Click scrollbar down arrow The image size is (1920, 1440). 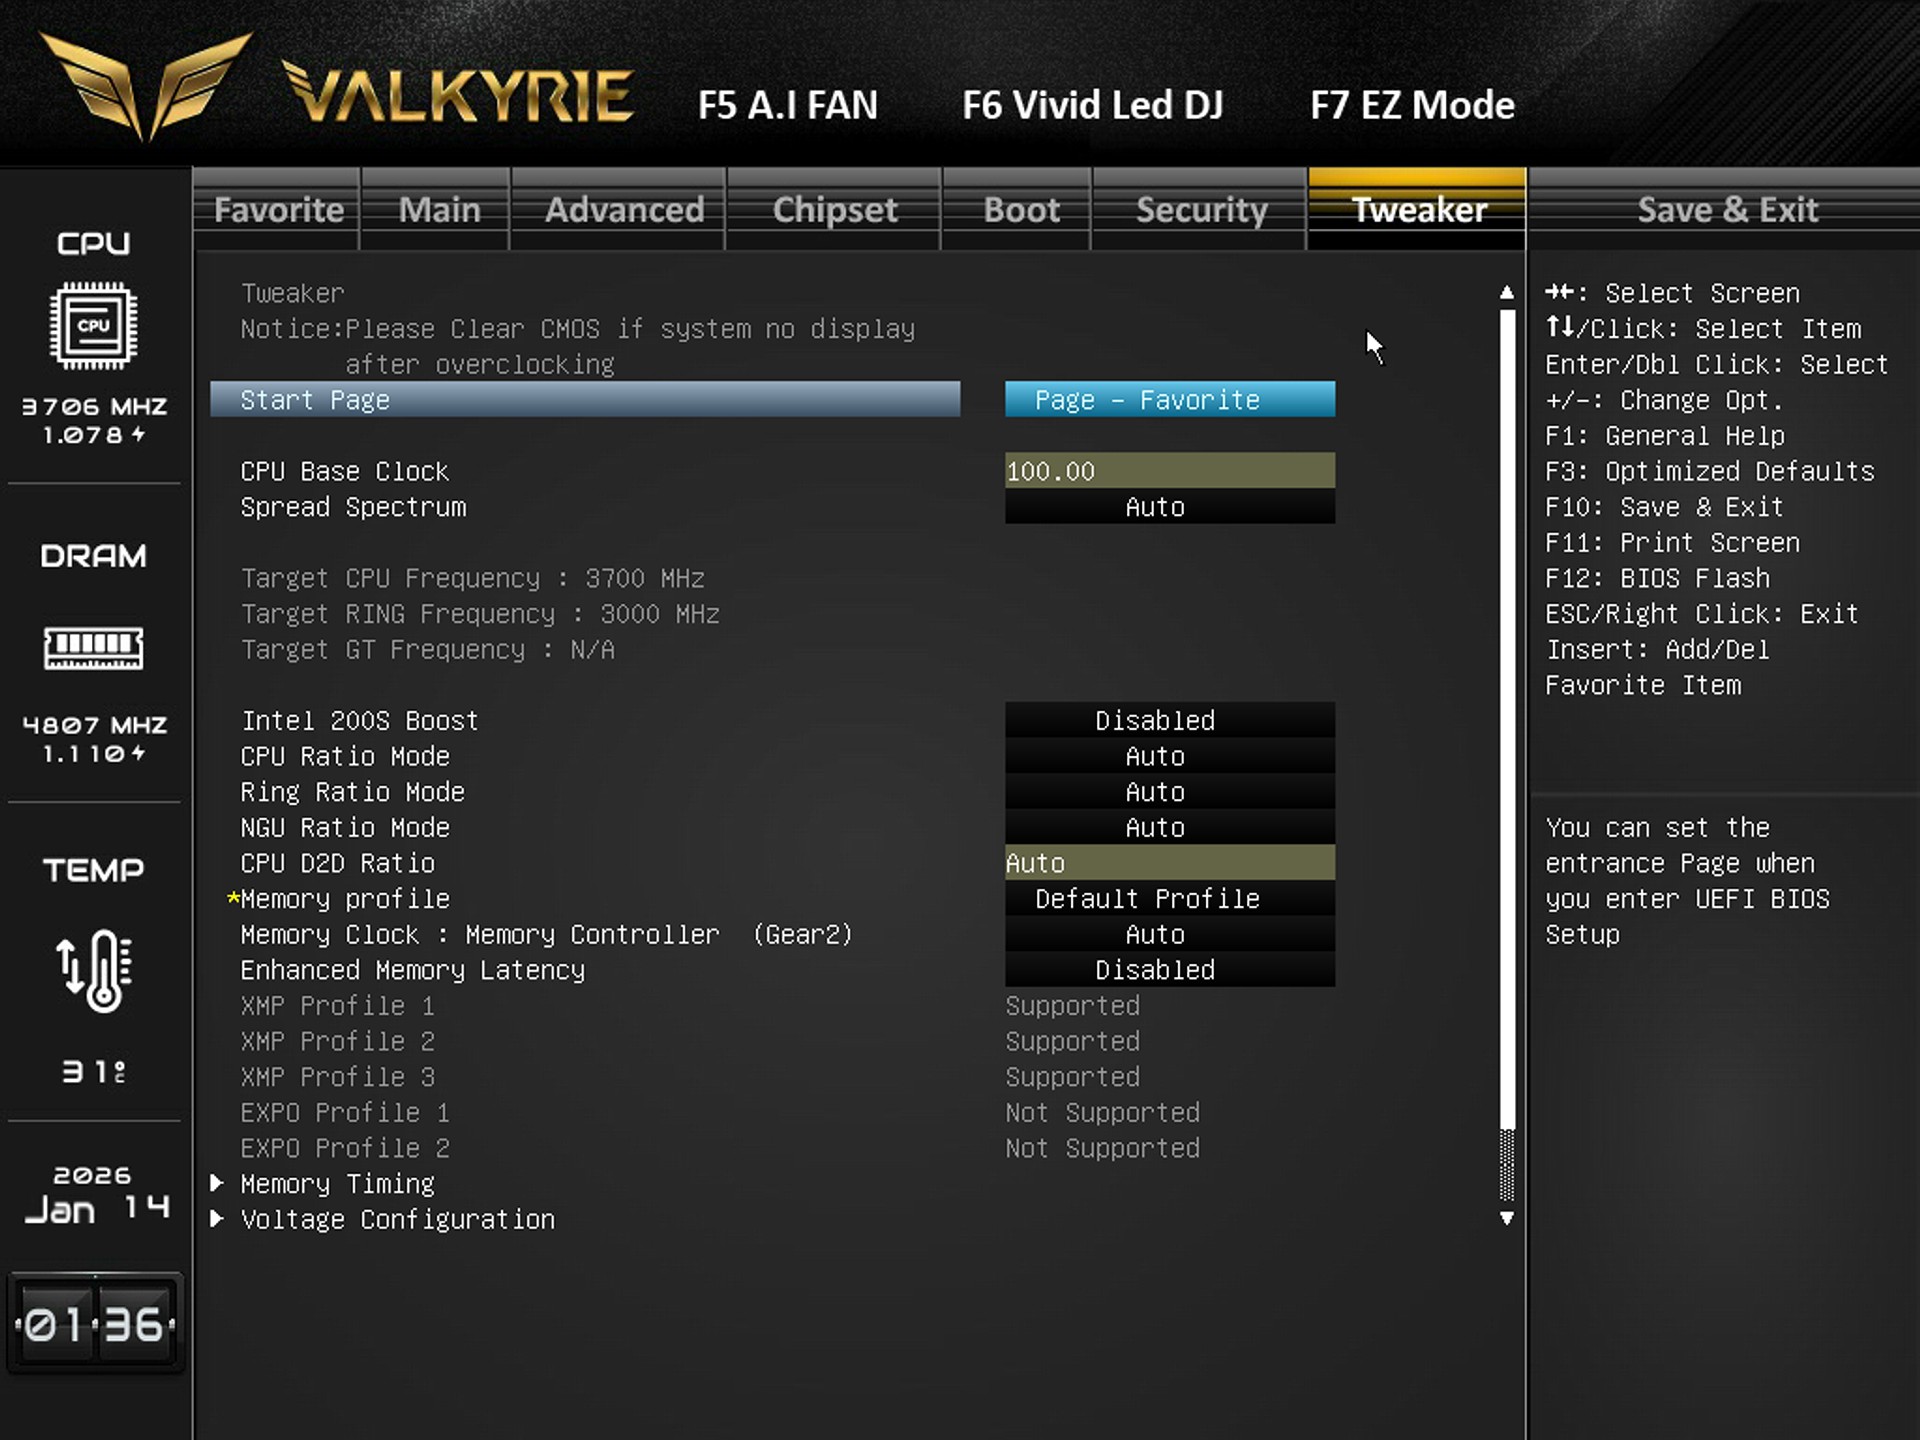(1507, 1219)
